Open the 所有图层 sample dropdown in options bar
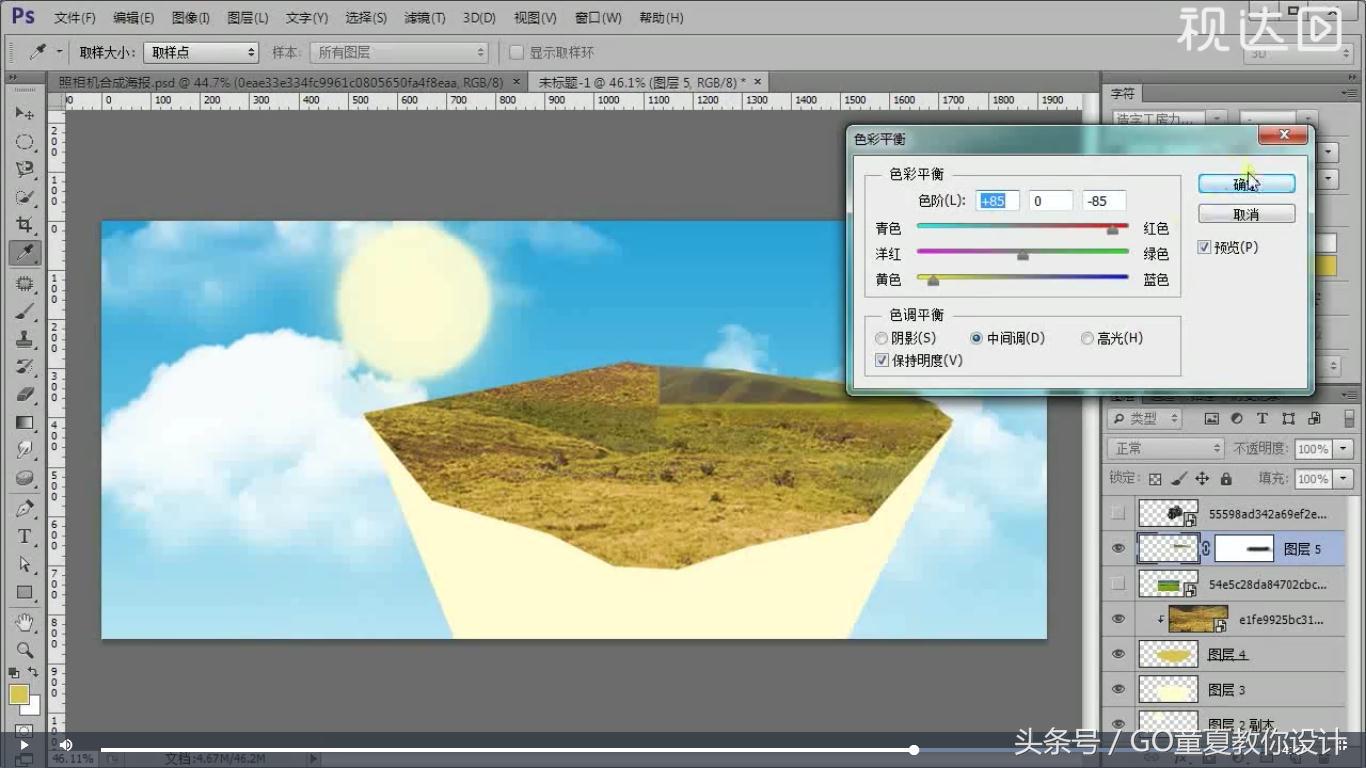The height and width of the screenshot is (768, 1366). (398, 51)
